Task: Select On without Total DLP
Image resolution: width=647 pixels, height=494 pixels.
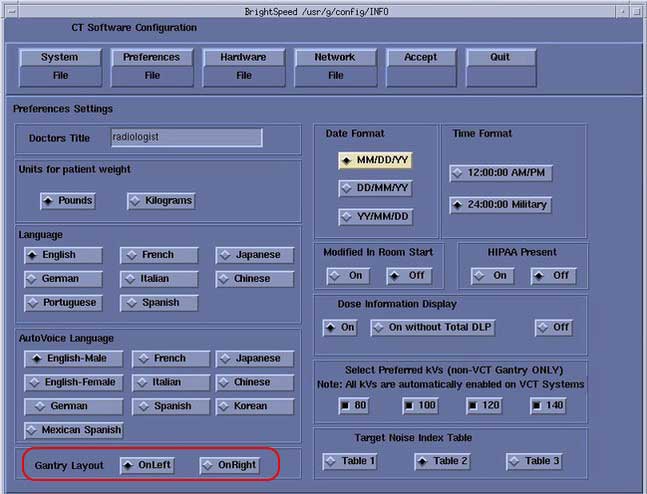Action: tap(433, 327)
